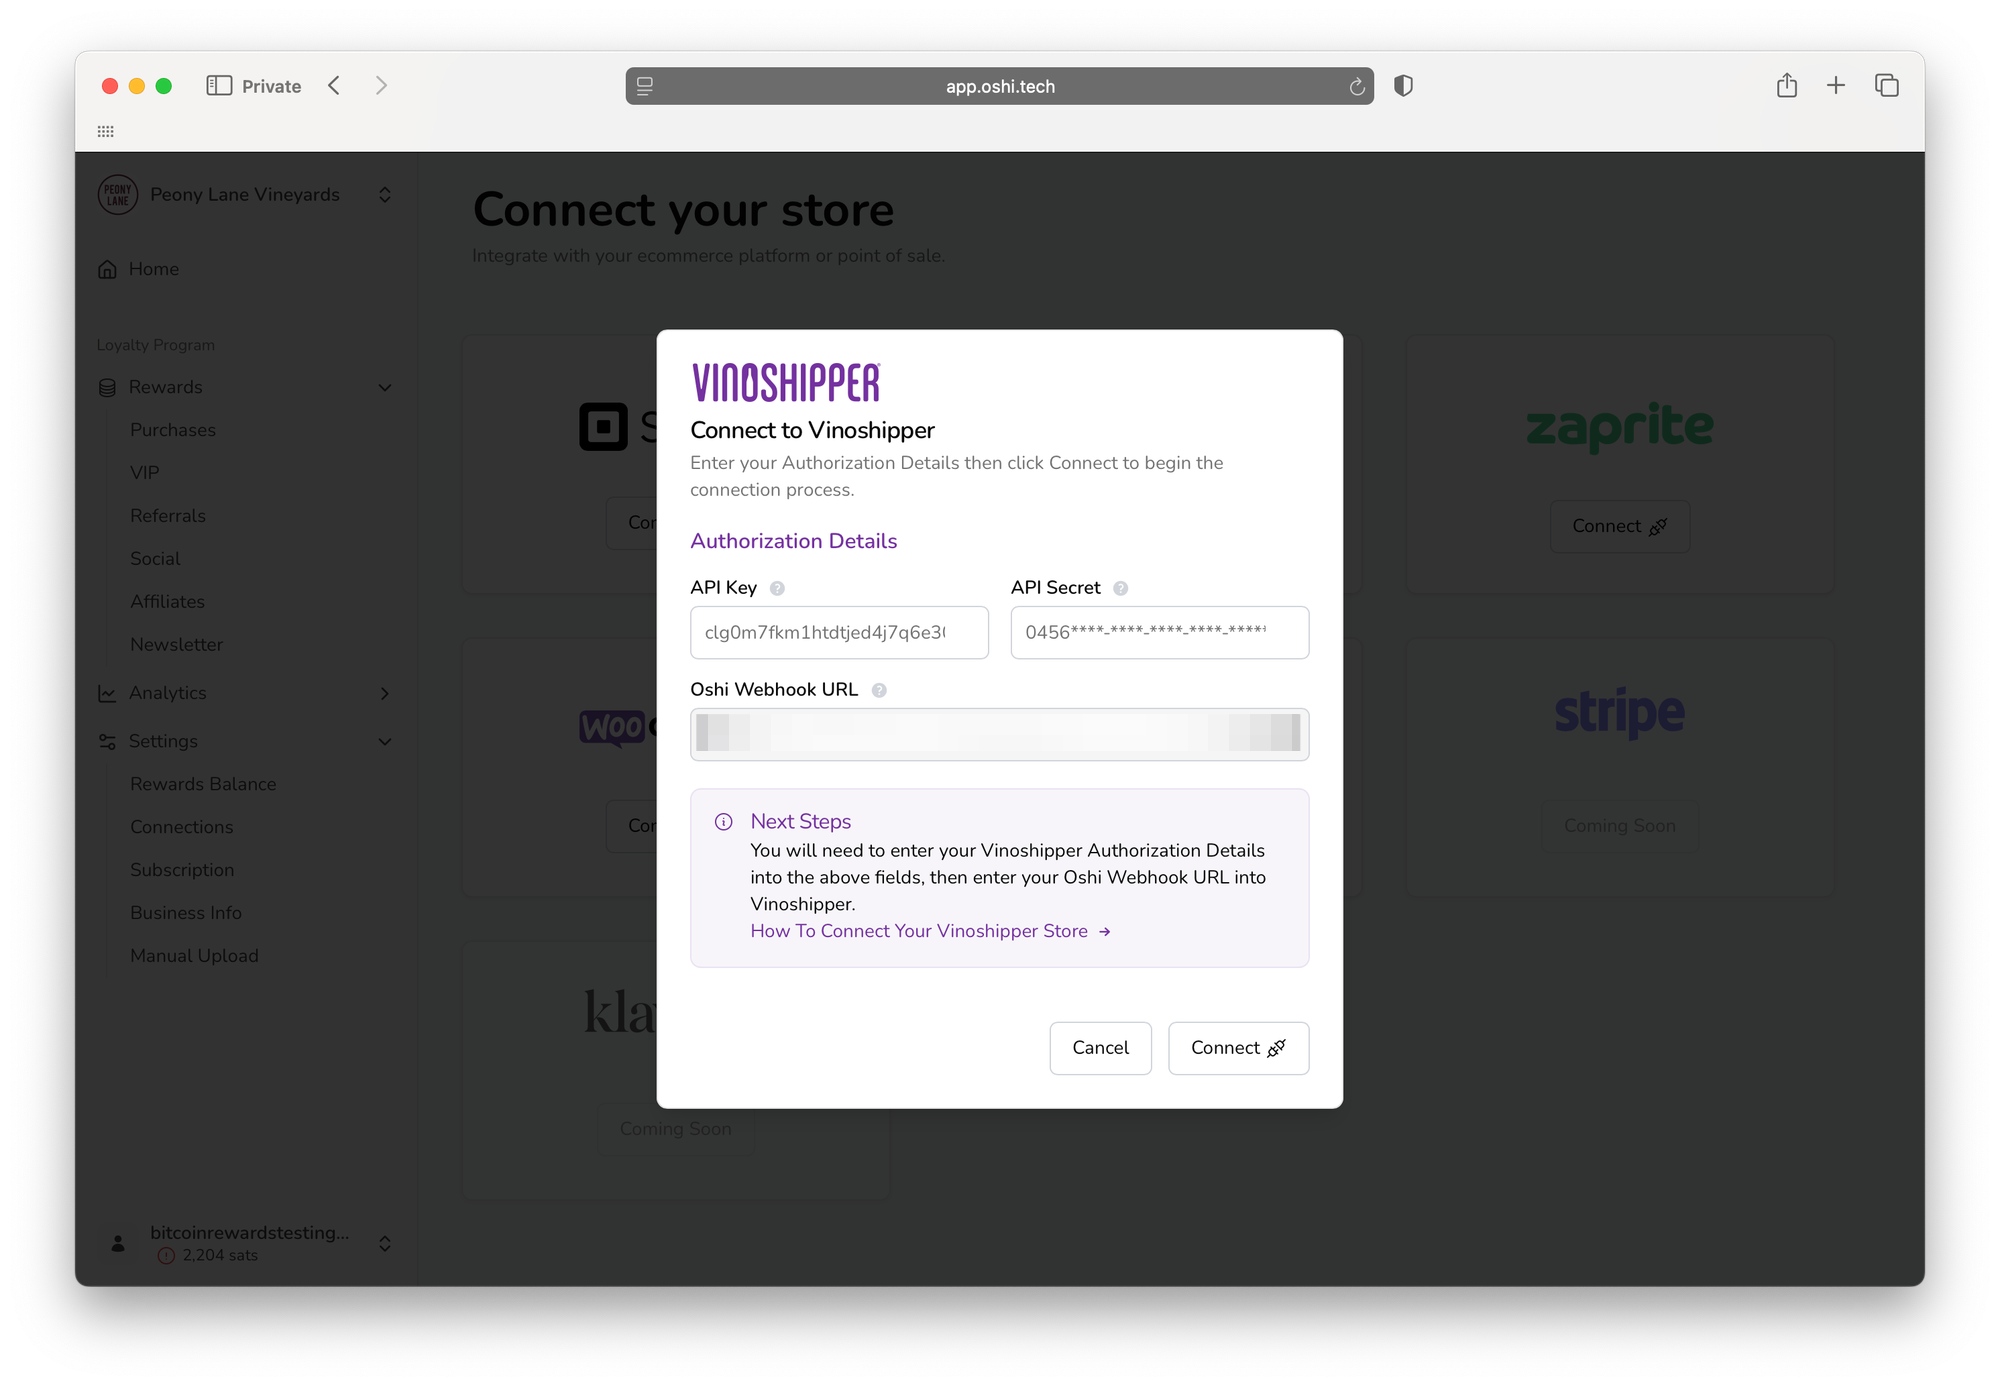Click the user profile icon at bottom

118,1243
